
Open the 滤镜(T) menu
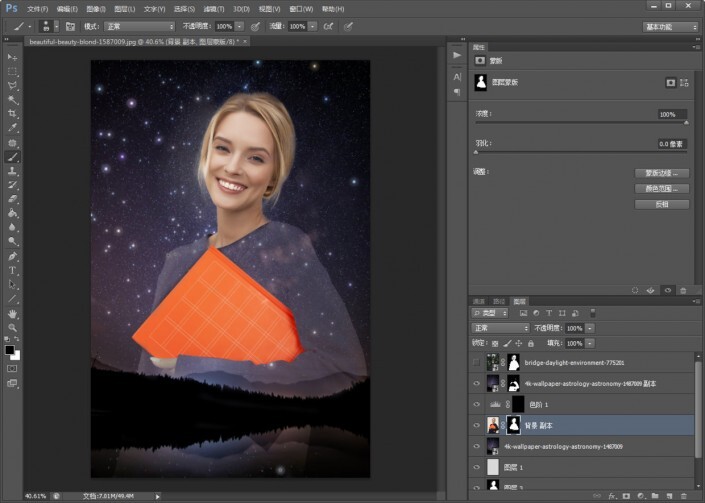pyautogui.click(x=215, y=8)
